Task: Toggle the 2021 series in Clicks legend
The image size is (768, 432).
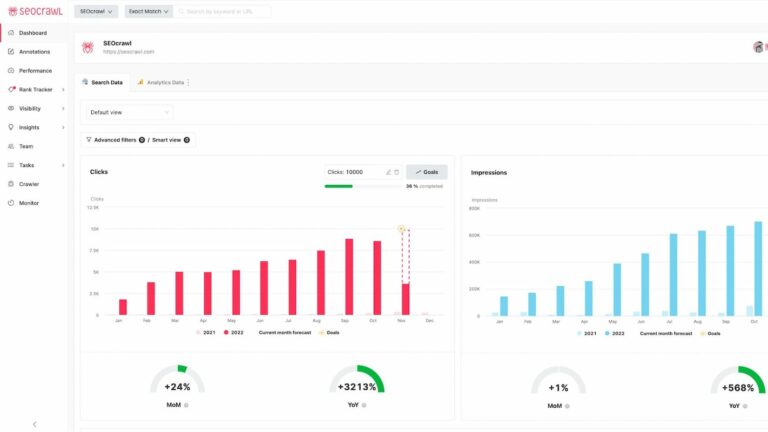Action: (205, 332)
